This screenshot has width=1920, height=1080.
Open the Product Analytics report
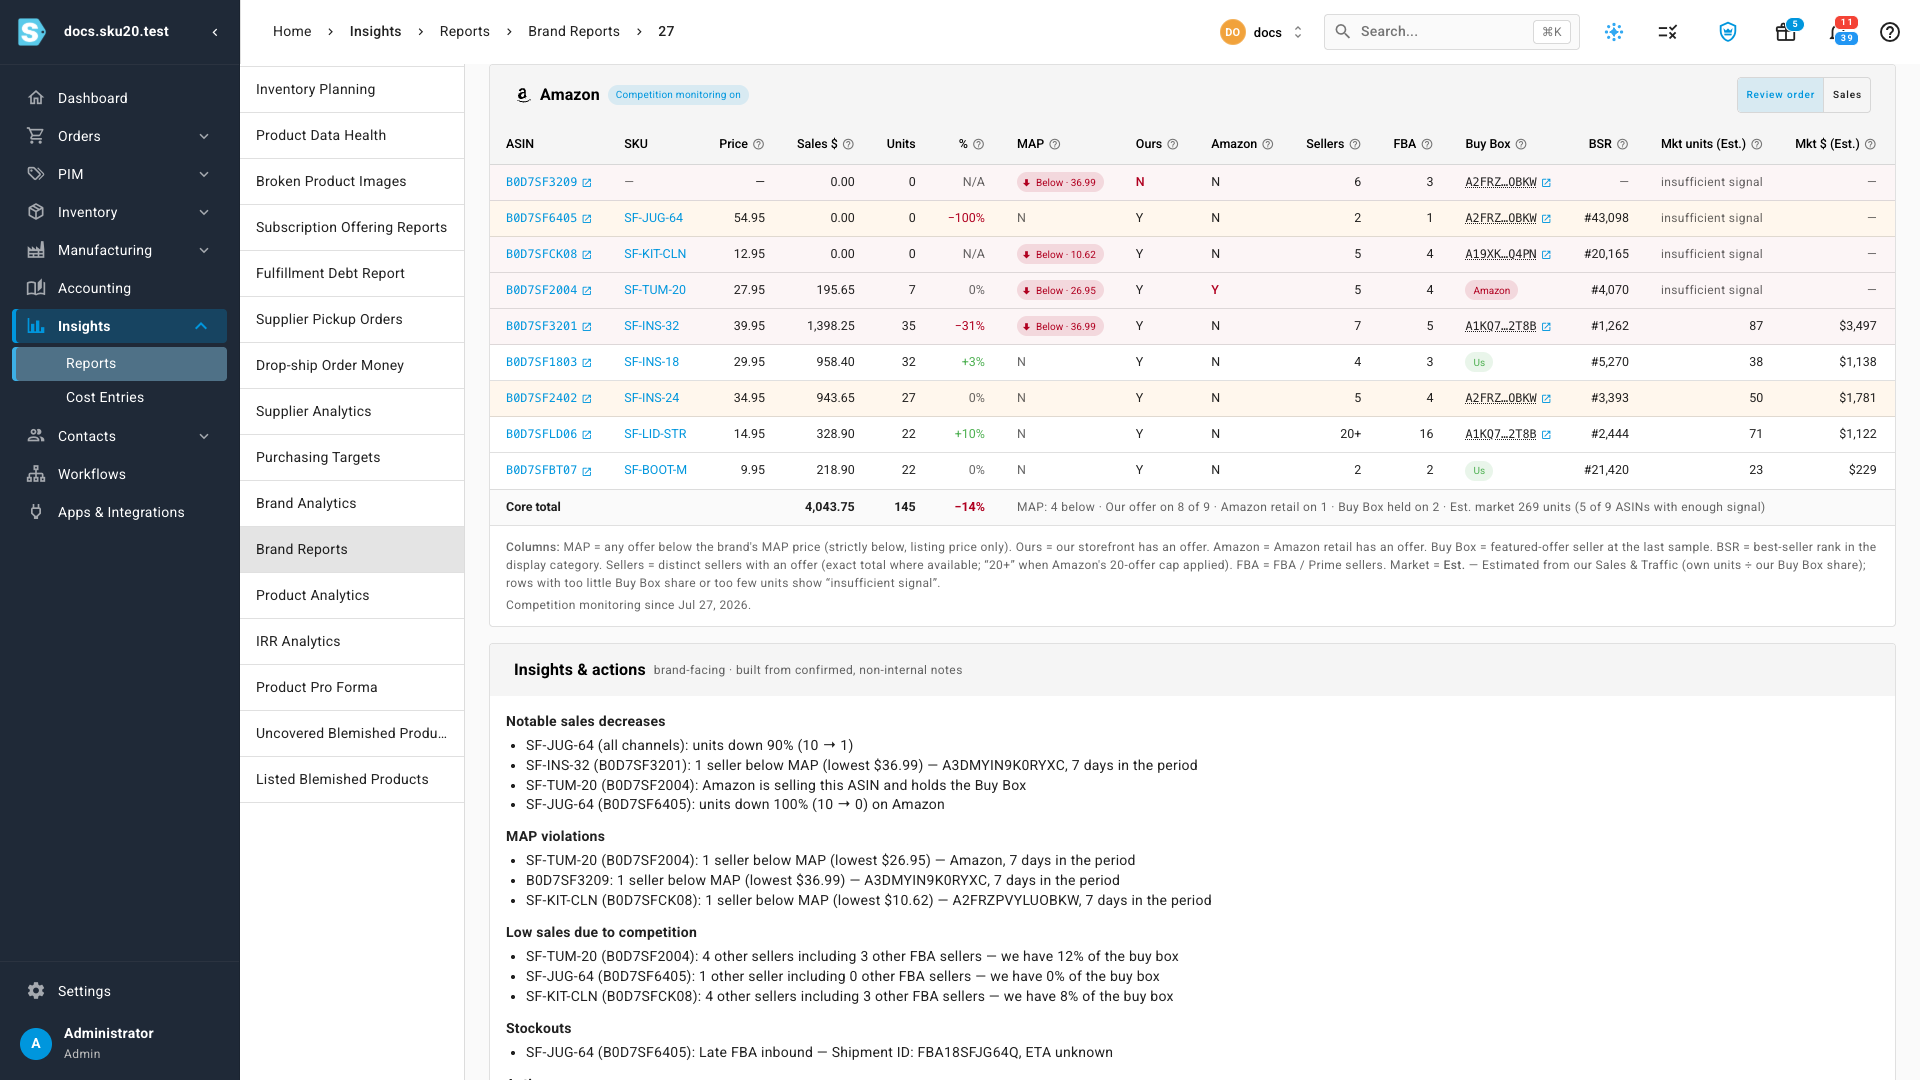pos(352,595)
